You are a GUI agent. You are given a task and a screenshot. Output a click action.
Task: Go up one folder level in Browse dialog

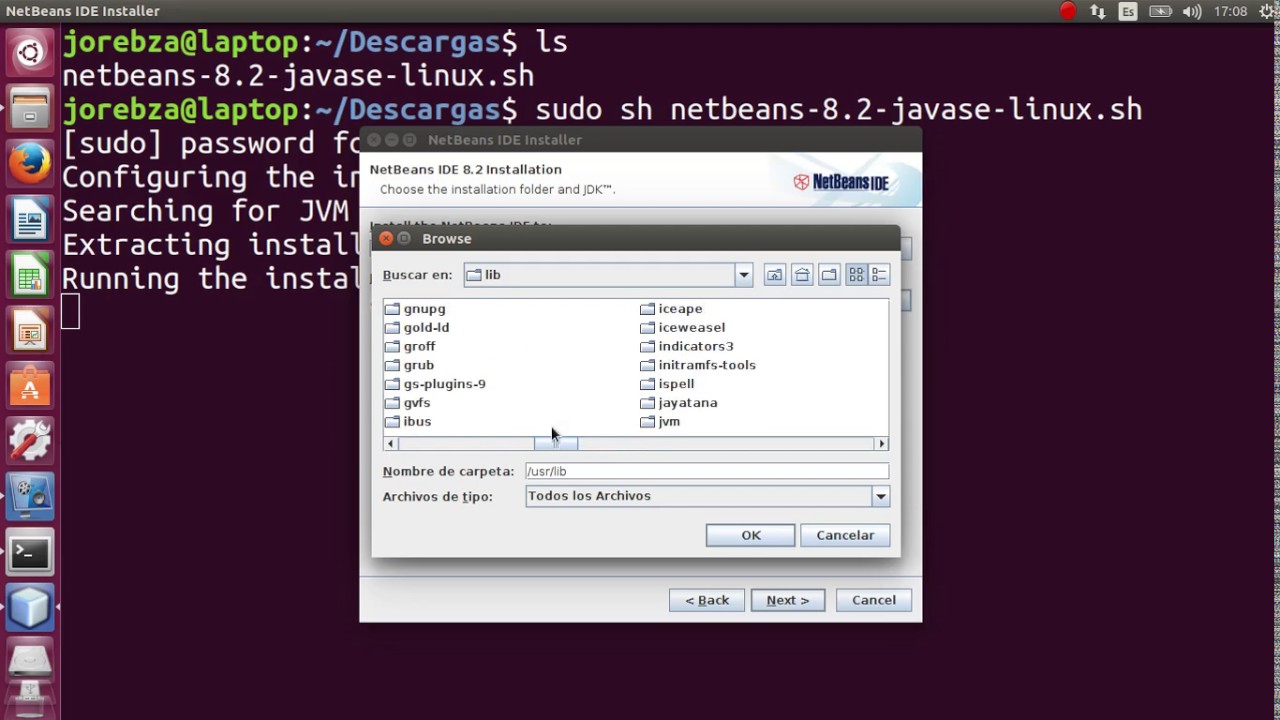point(774,275)
